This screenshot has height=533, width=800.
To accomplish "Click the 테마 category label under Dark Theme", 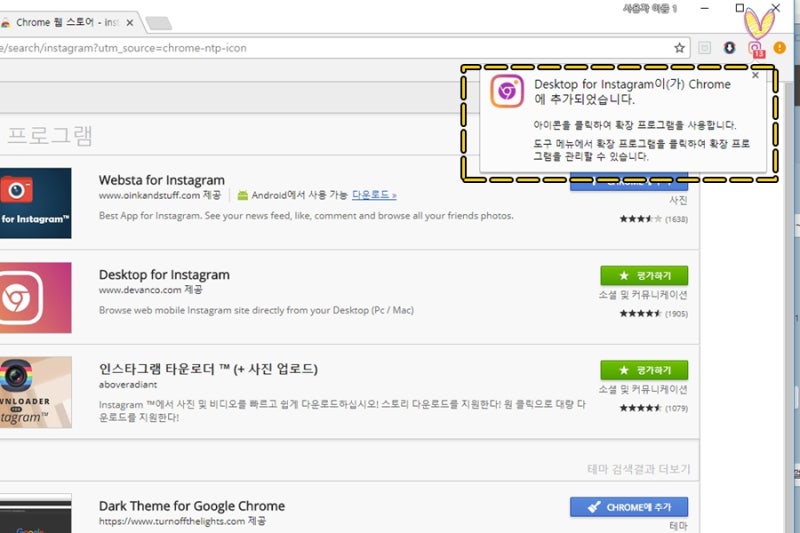I will (679, 526).
